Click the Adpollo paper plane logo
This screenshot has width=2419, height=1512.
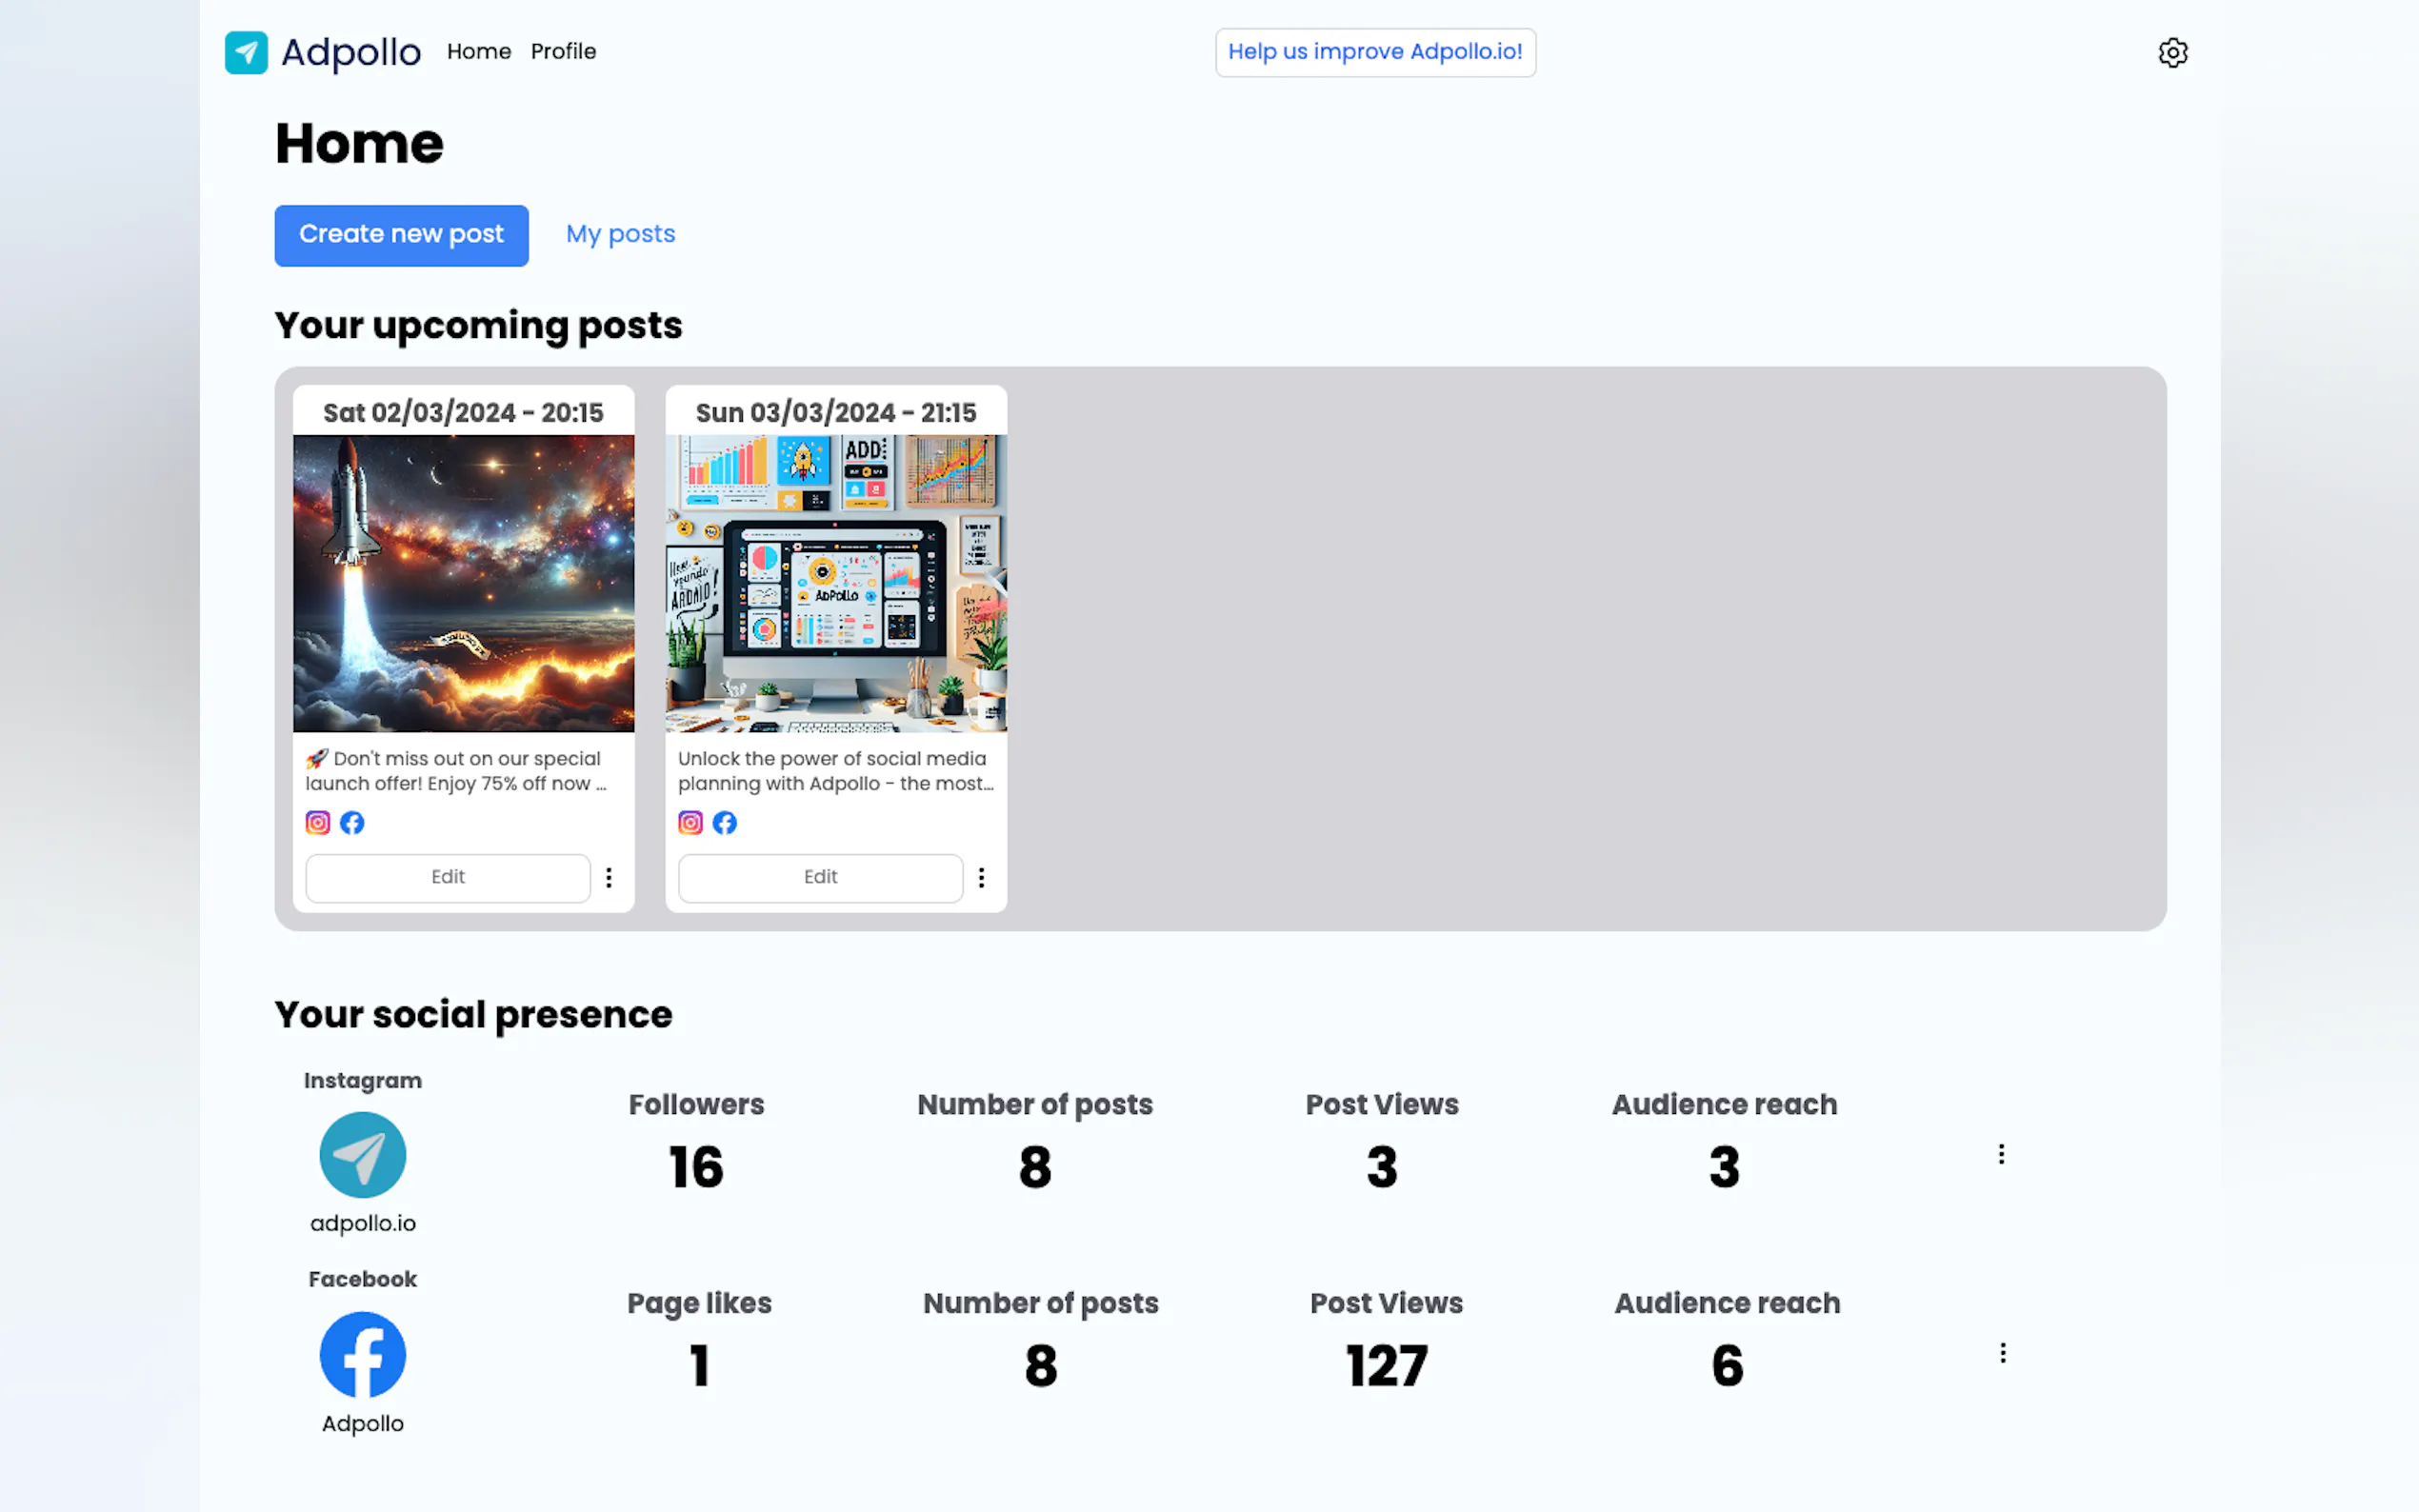(246, 52)
